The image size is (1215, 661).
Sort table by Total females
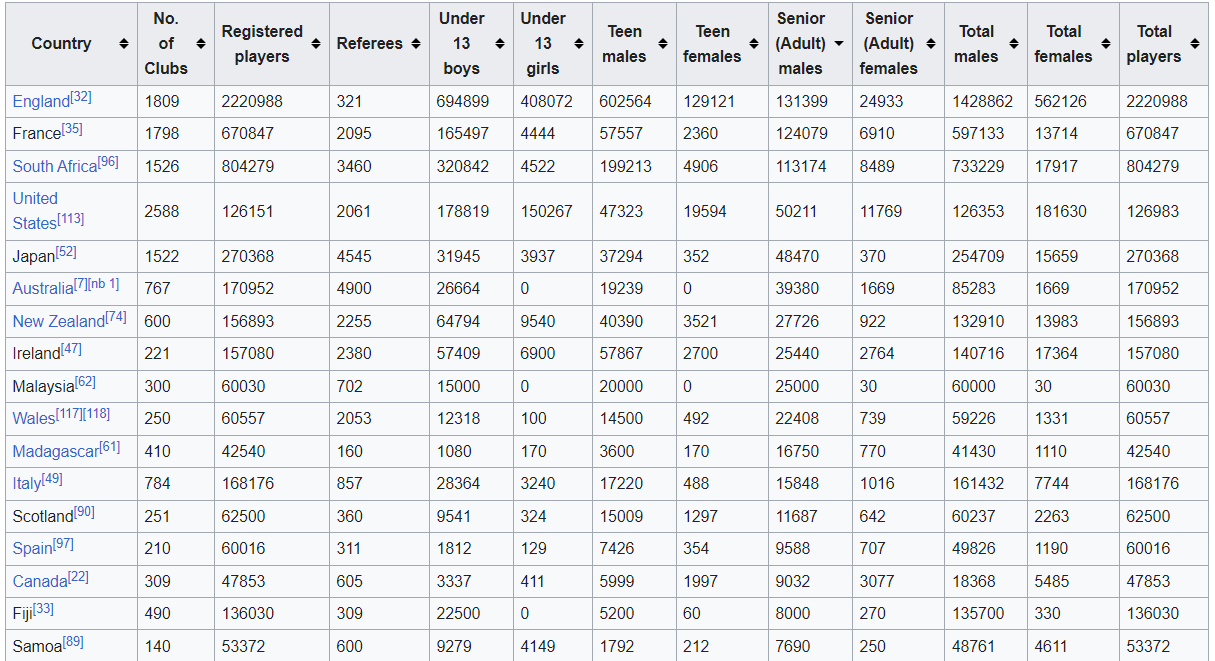click(x=1106, y=44)
